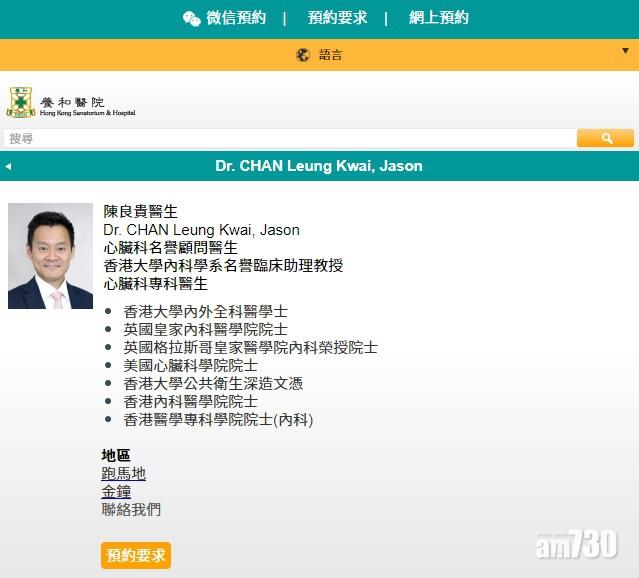Image resolution: width=639 pixels, height=578 pixels.
Task: Open the 語言 language selector
Action: point(330,55)
